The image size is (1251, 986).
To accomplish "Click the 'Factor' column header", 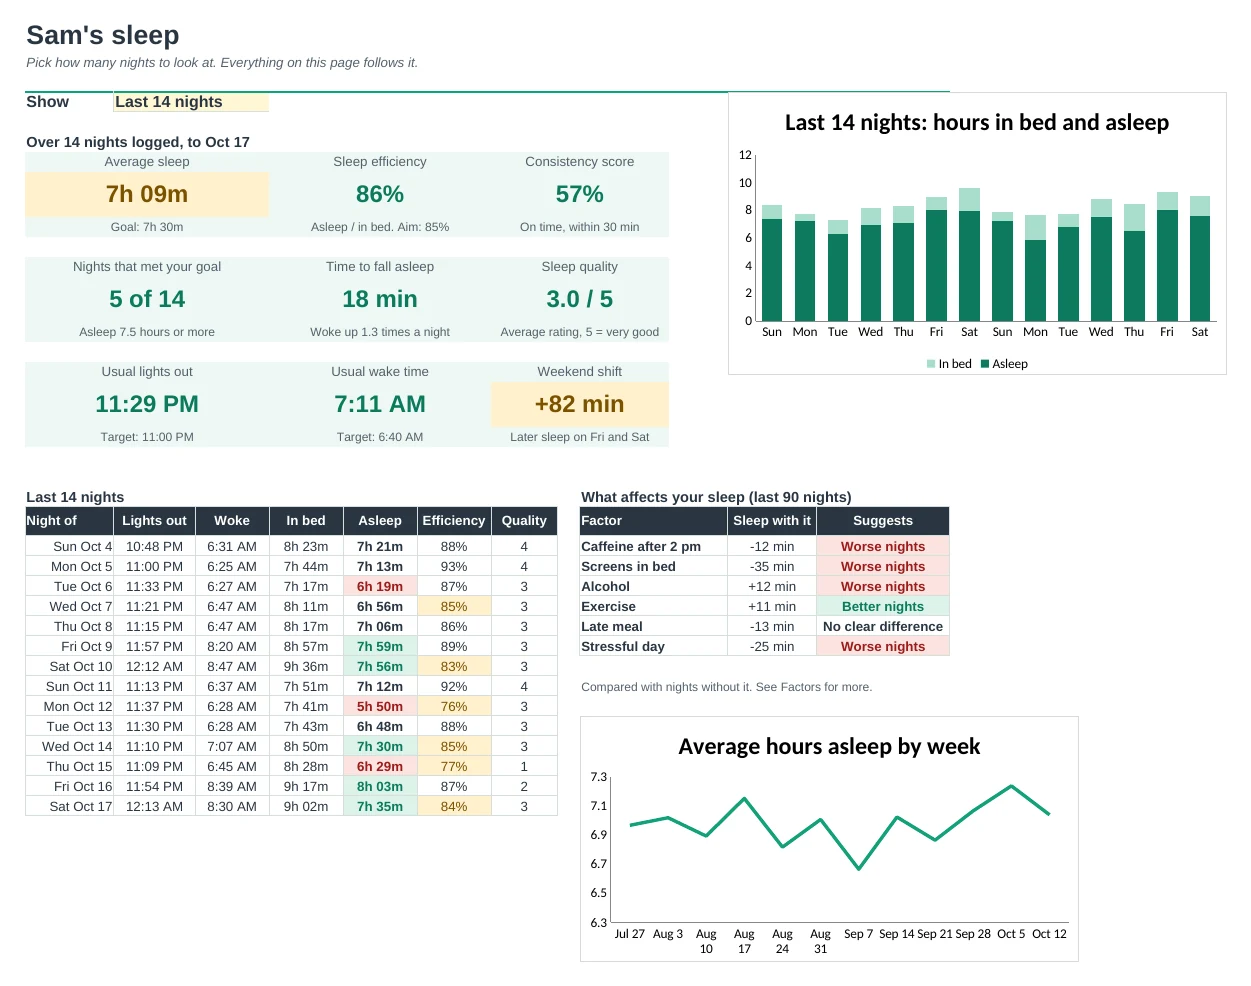I will click(654, 521).
